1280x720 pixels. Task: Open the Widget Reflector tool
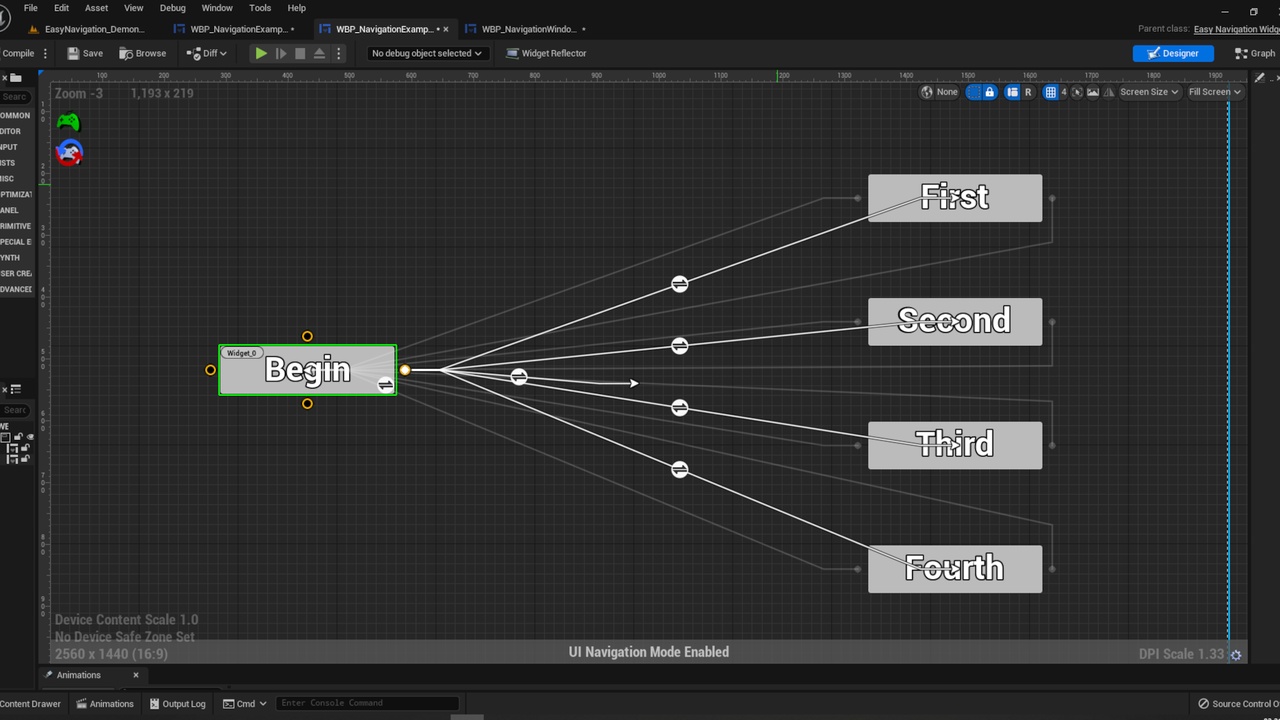point(547,53)
